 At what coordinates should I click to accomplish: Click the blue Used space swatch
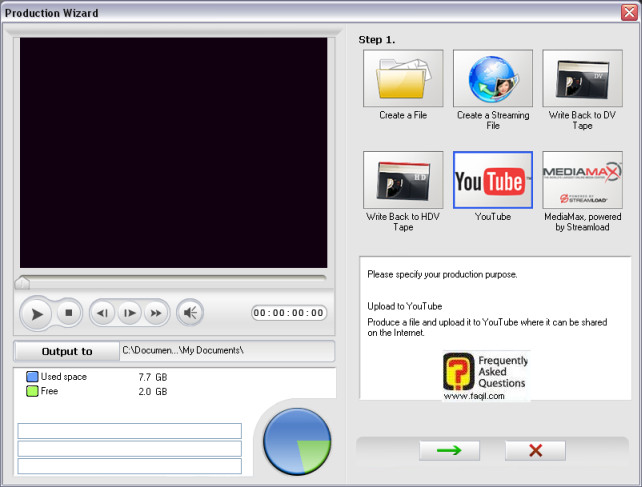(x=32, y=377)
